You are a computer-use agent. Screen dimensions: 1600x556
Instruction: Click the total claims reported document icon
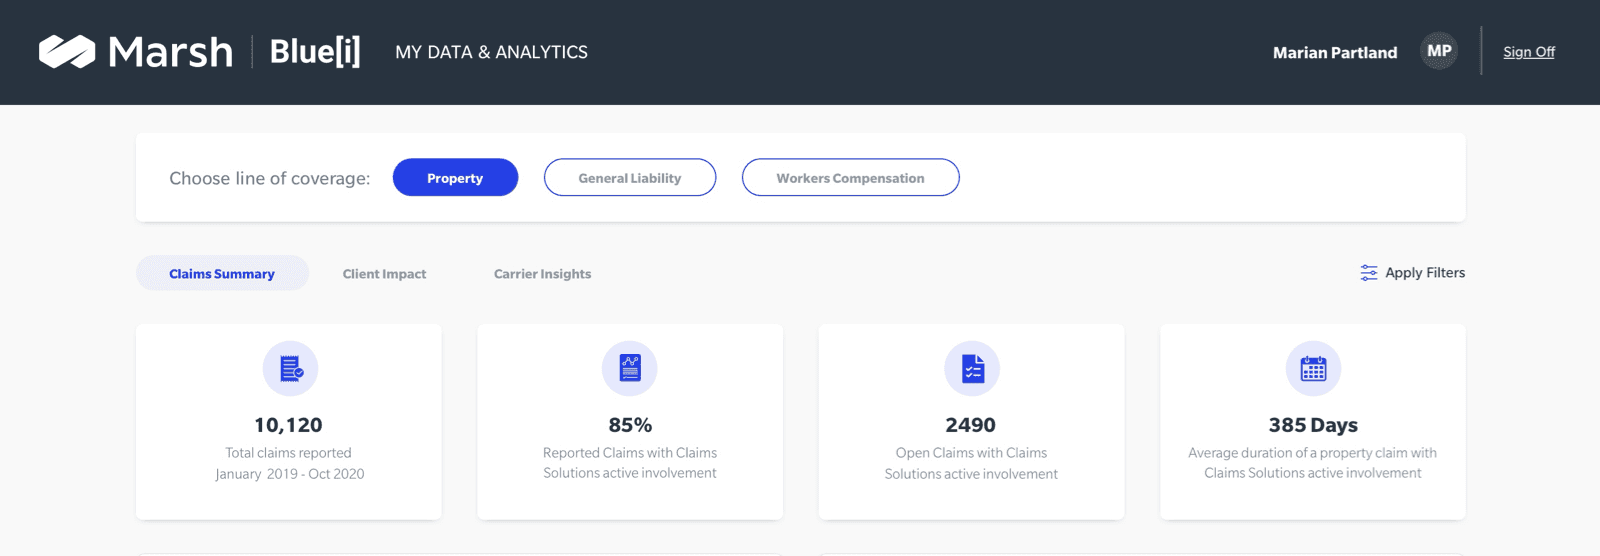coord(290,369)
